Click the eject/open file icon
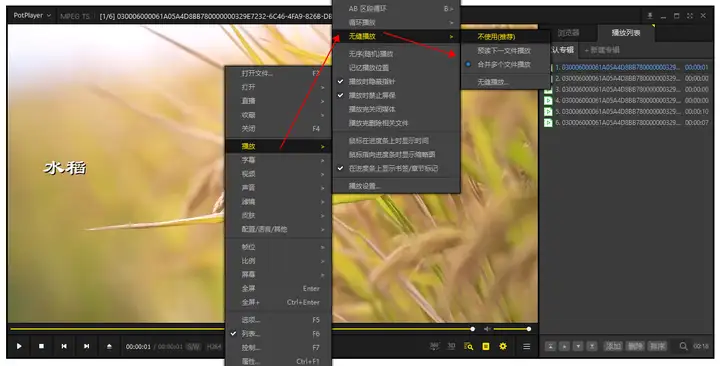Screen dimensions: 720x366 pos(109,346)
